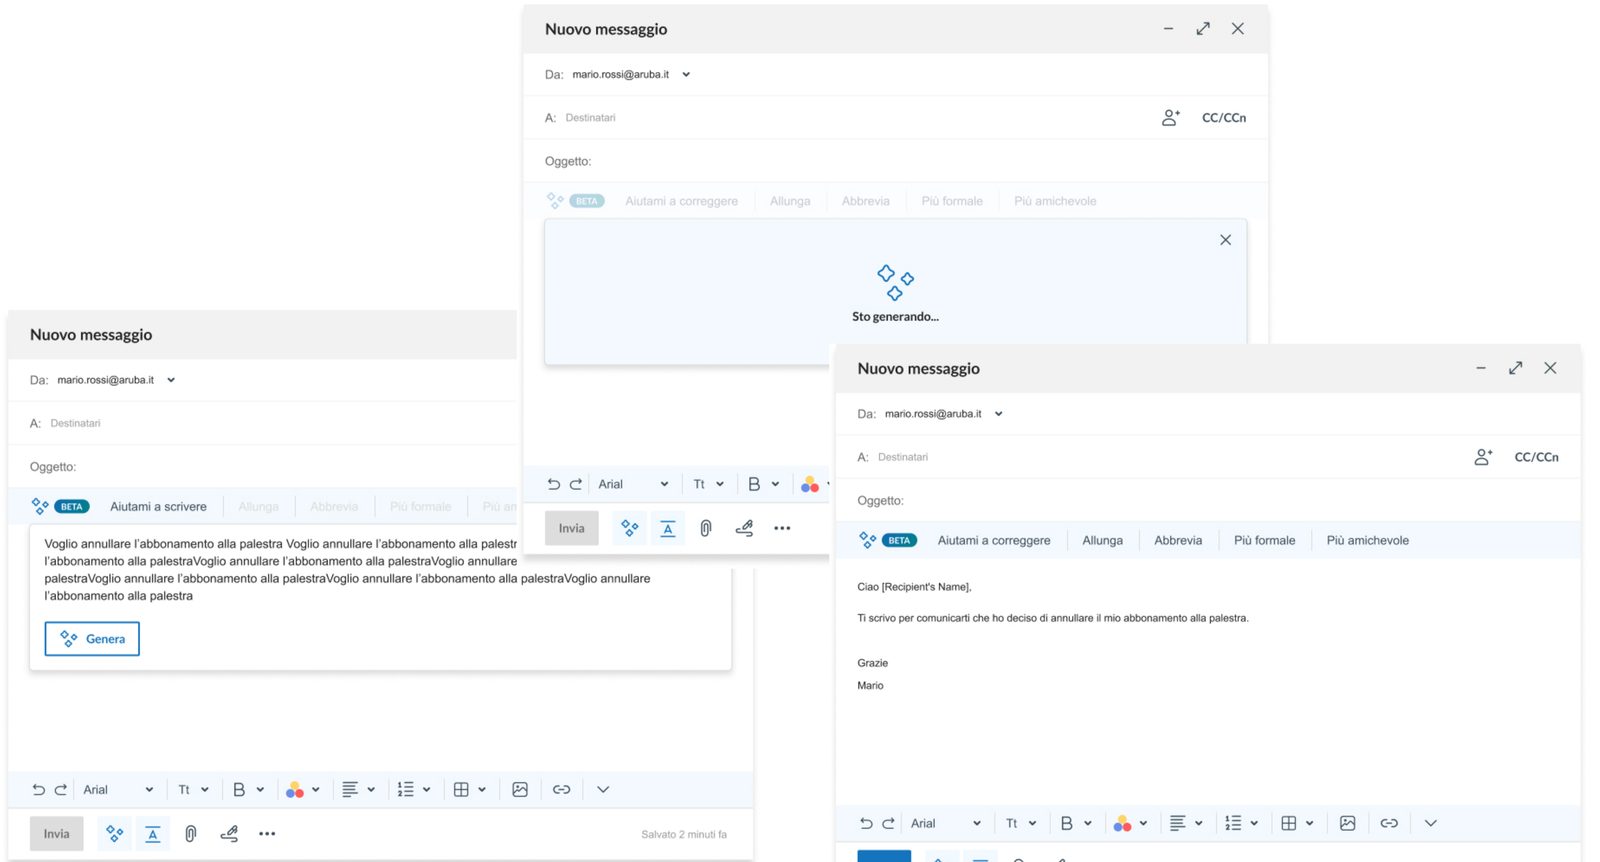Open more options ellipsis in left window footer

(267, 834)
